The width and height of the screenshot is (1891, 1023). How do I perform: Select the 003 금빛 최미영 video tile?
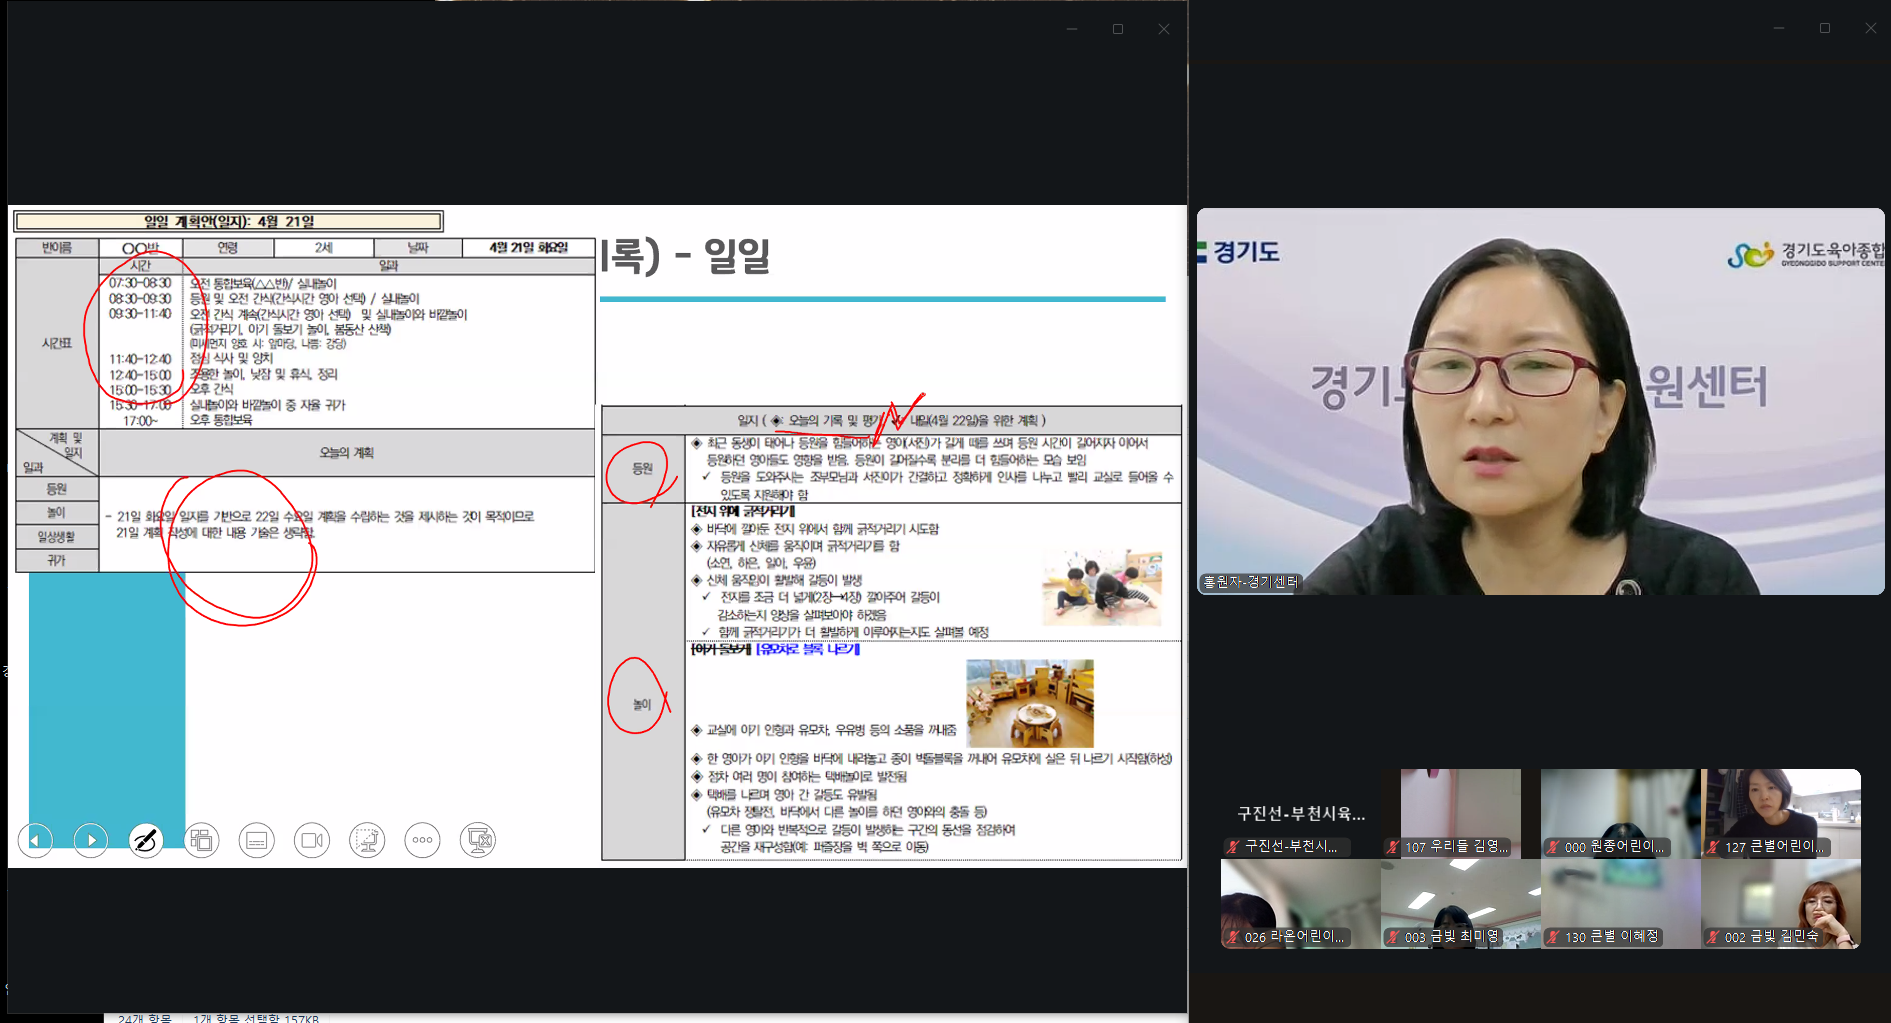coord(1460,903)
